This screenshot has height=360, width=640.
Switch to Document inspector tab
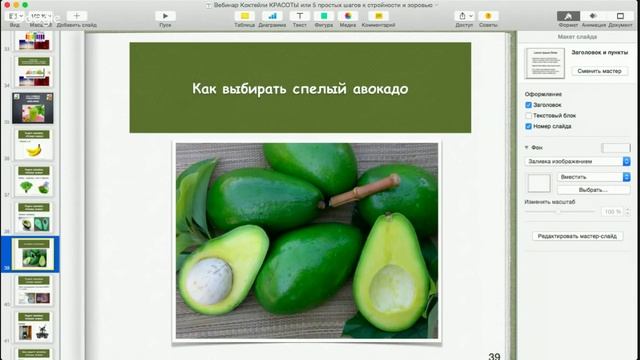[620, 16]
